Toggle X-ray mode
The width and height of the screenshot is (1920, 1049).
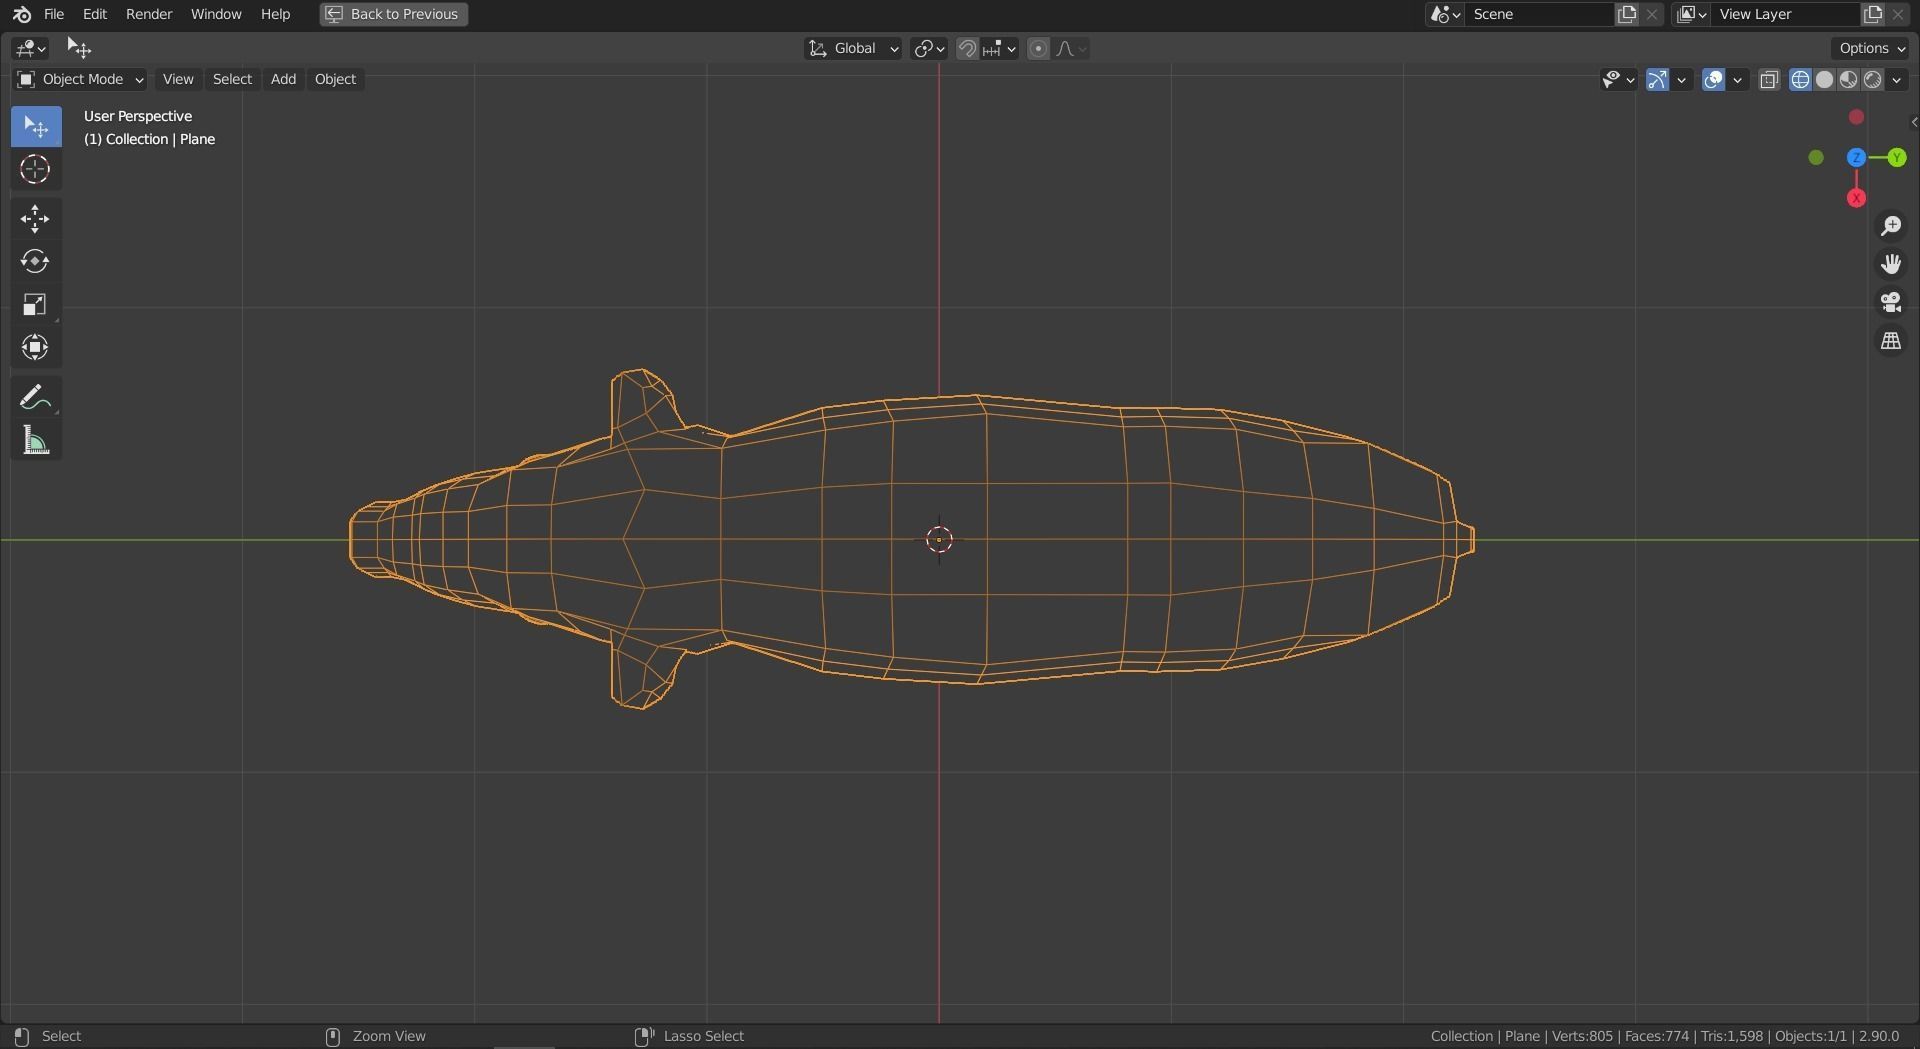tap(1768, 80)
